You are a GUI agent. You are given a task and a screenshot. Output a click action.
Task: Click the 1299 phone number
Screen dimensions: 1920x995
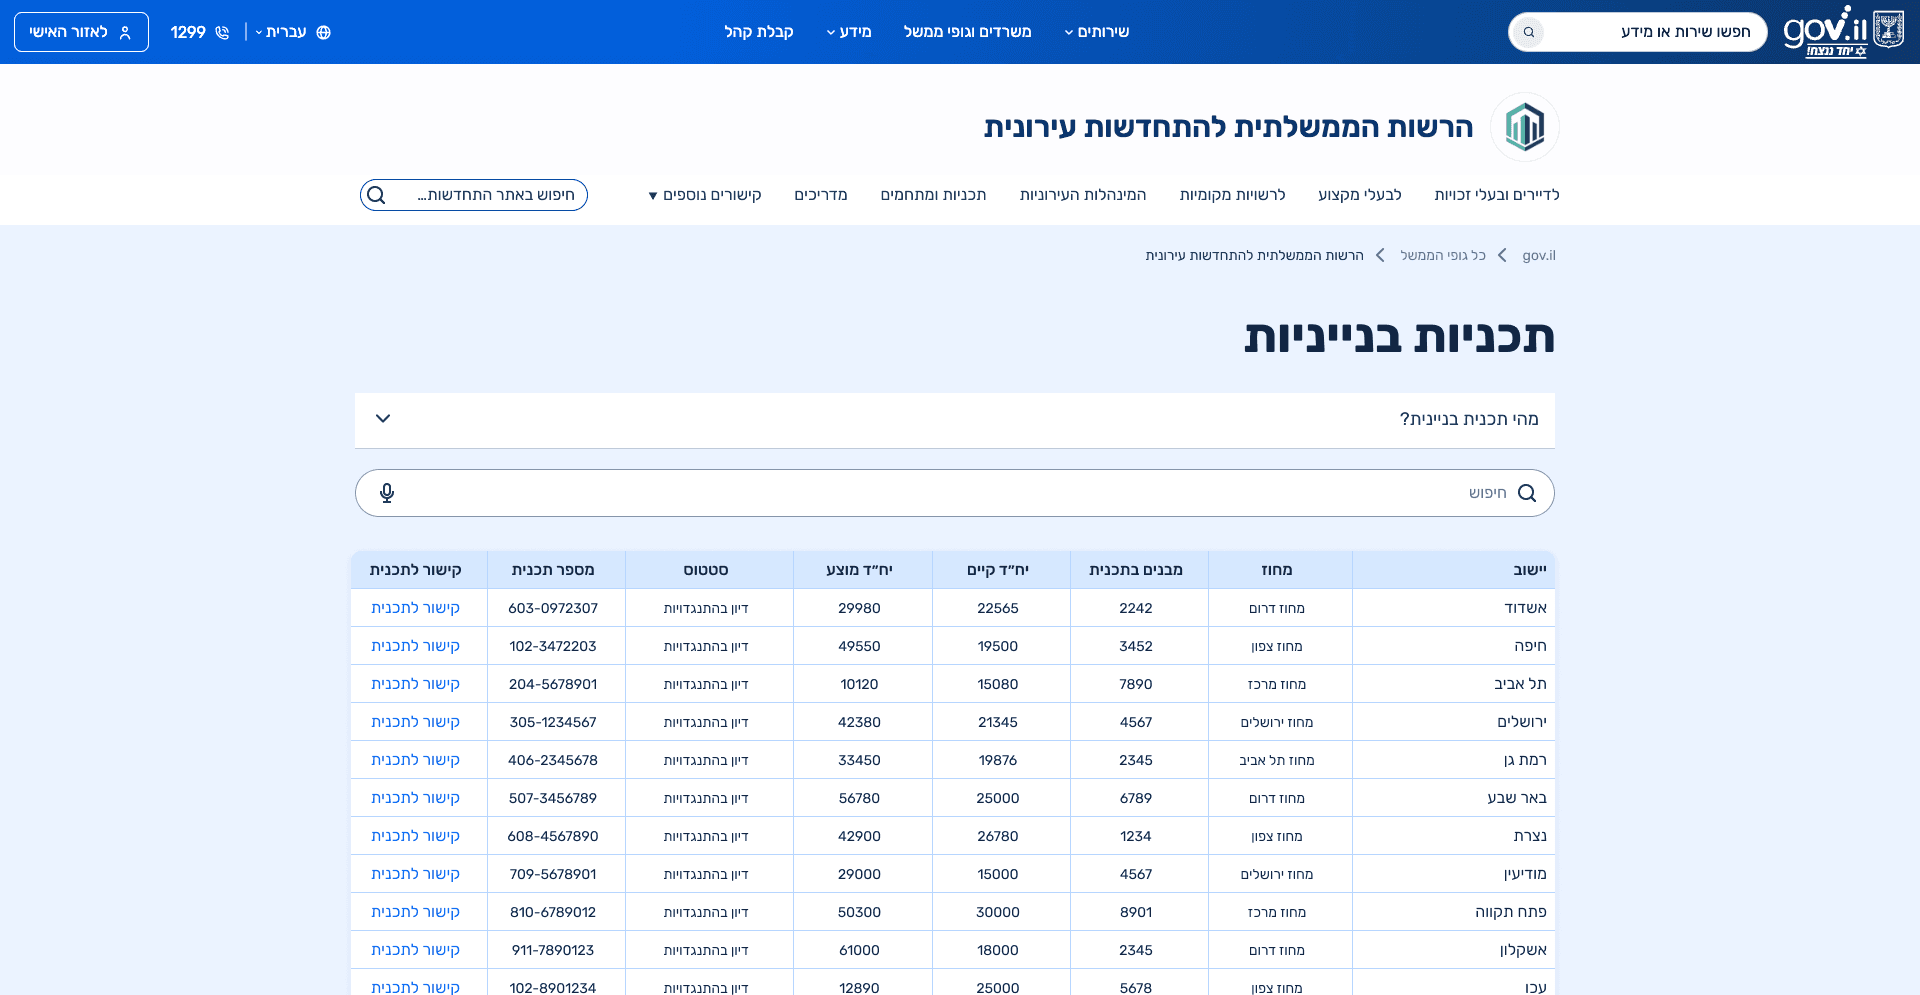pyautogui.click(x=188, y=32)
